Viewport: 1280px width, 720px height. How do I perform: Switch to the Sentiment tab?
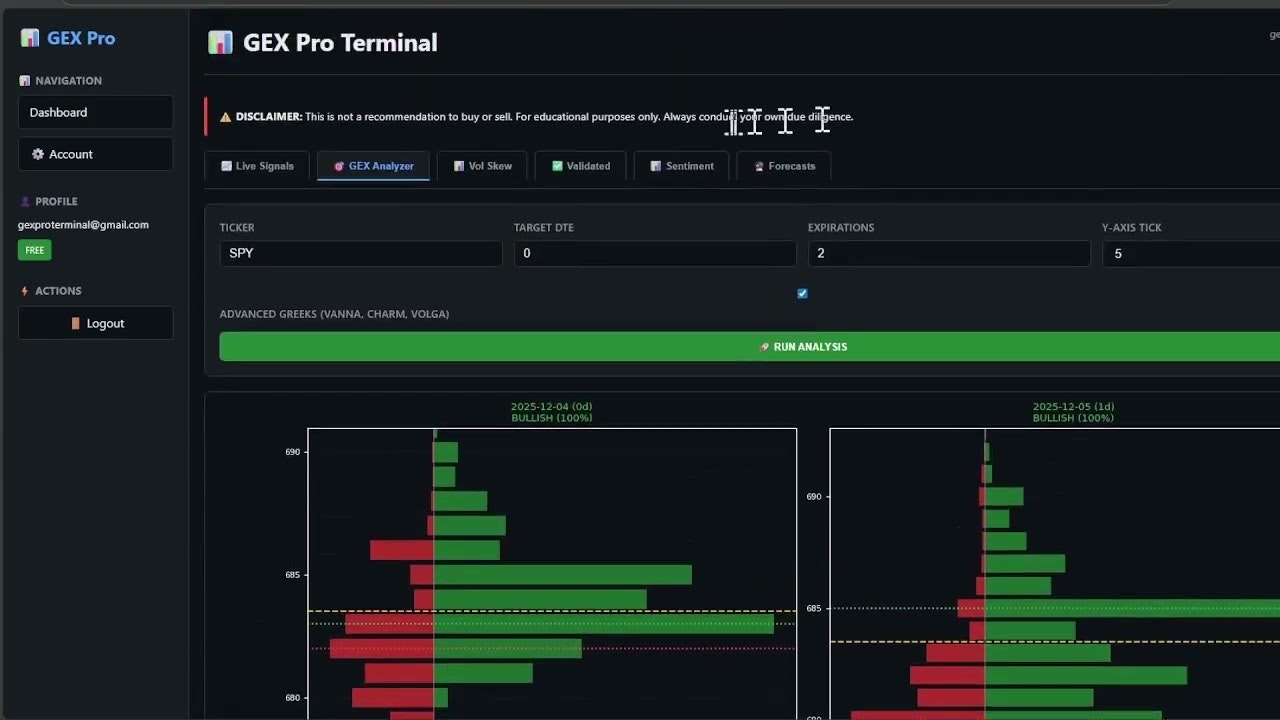pos(681,166)
